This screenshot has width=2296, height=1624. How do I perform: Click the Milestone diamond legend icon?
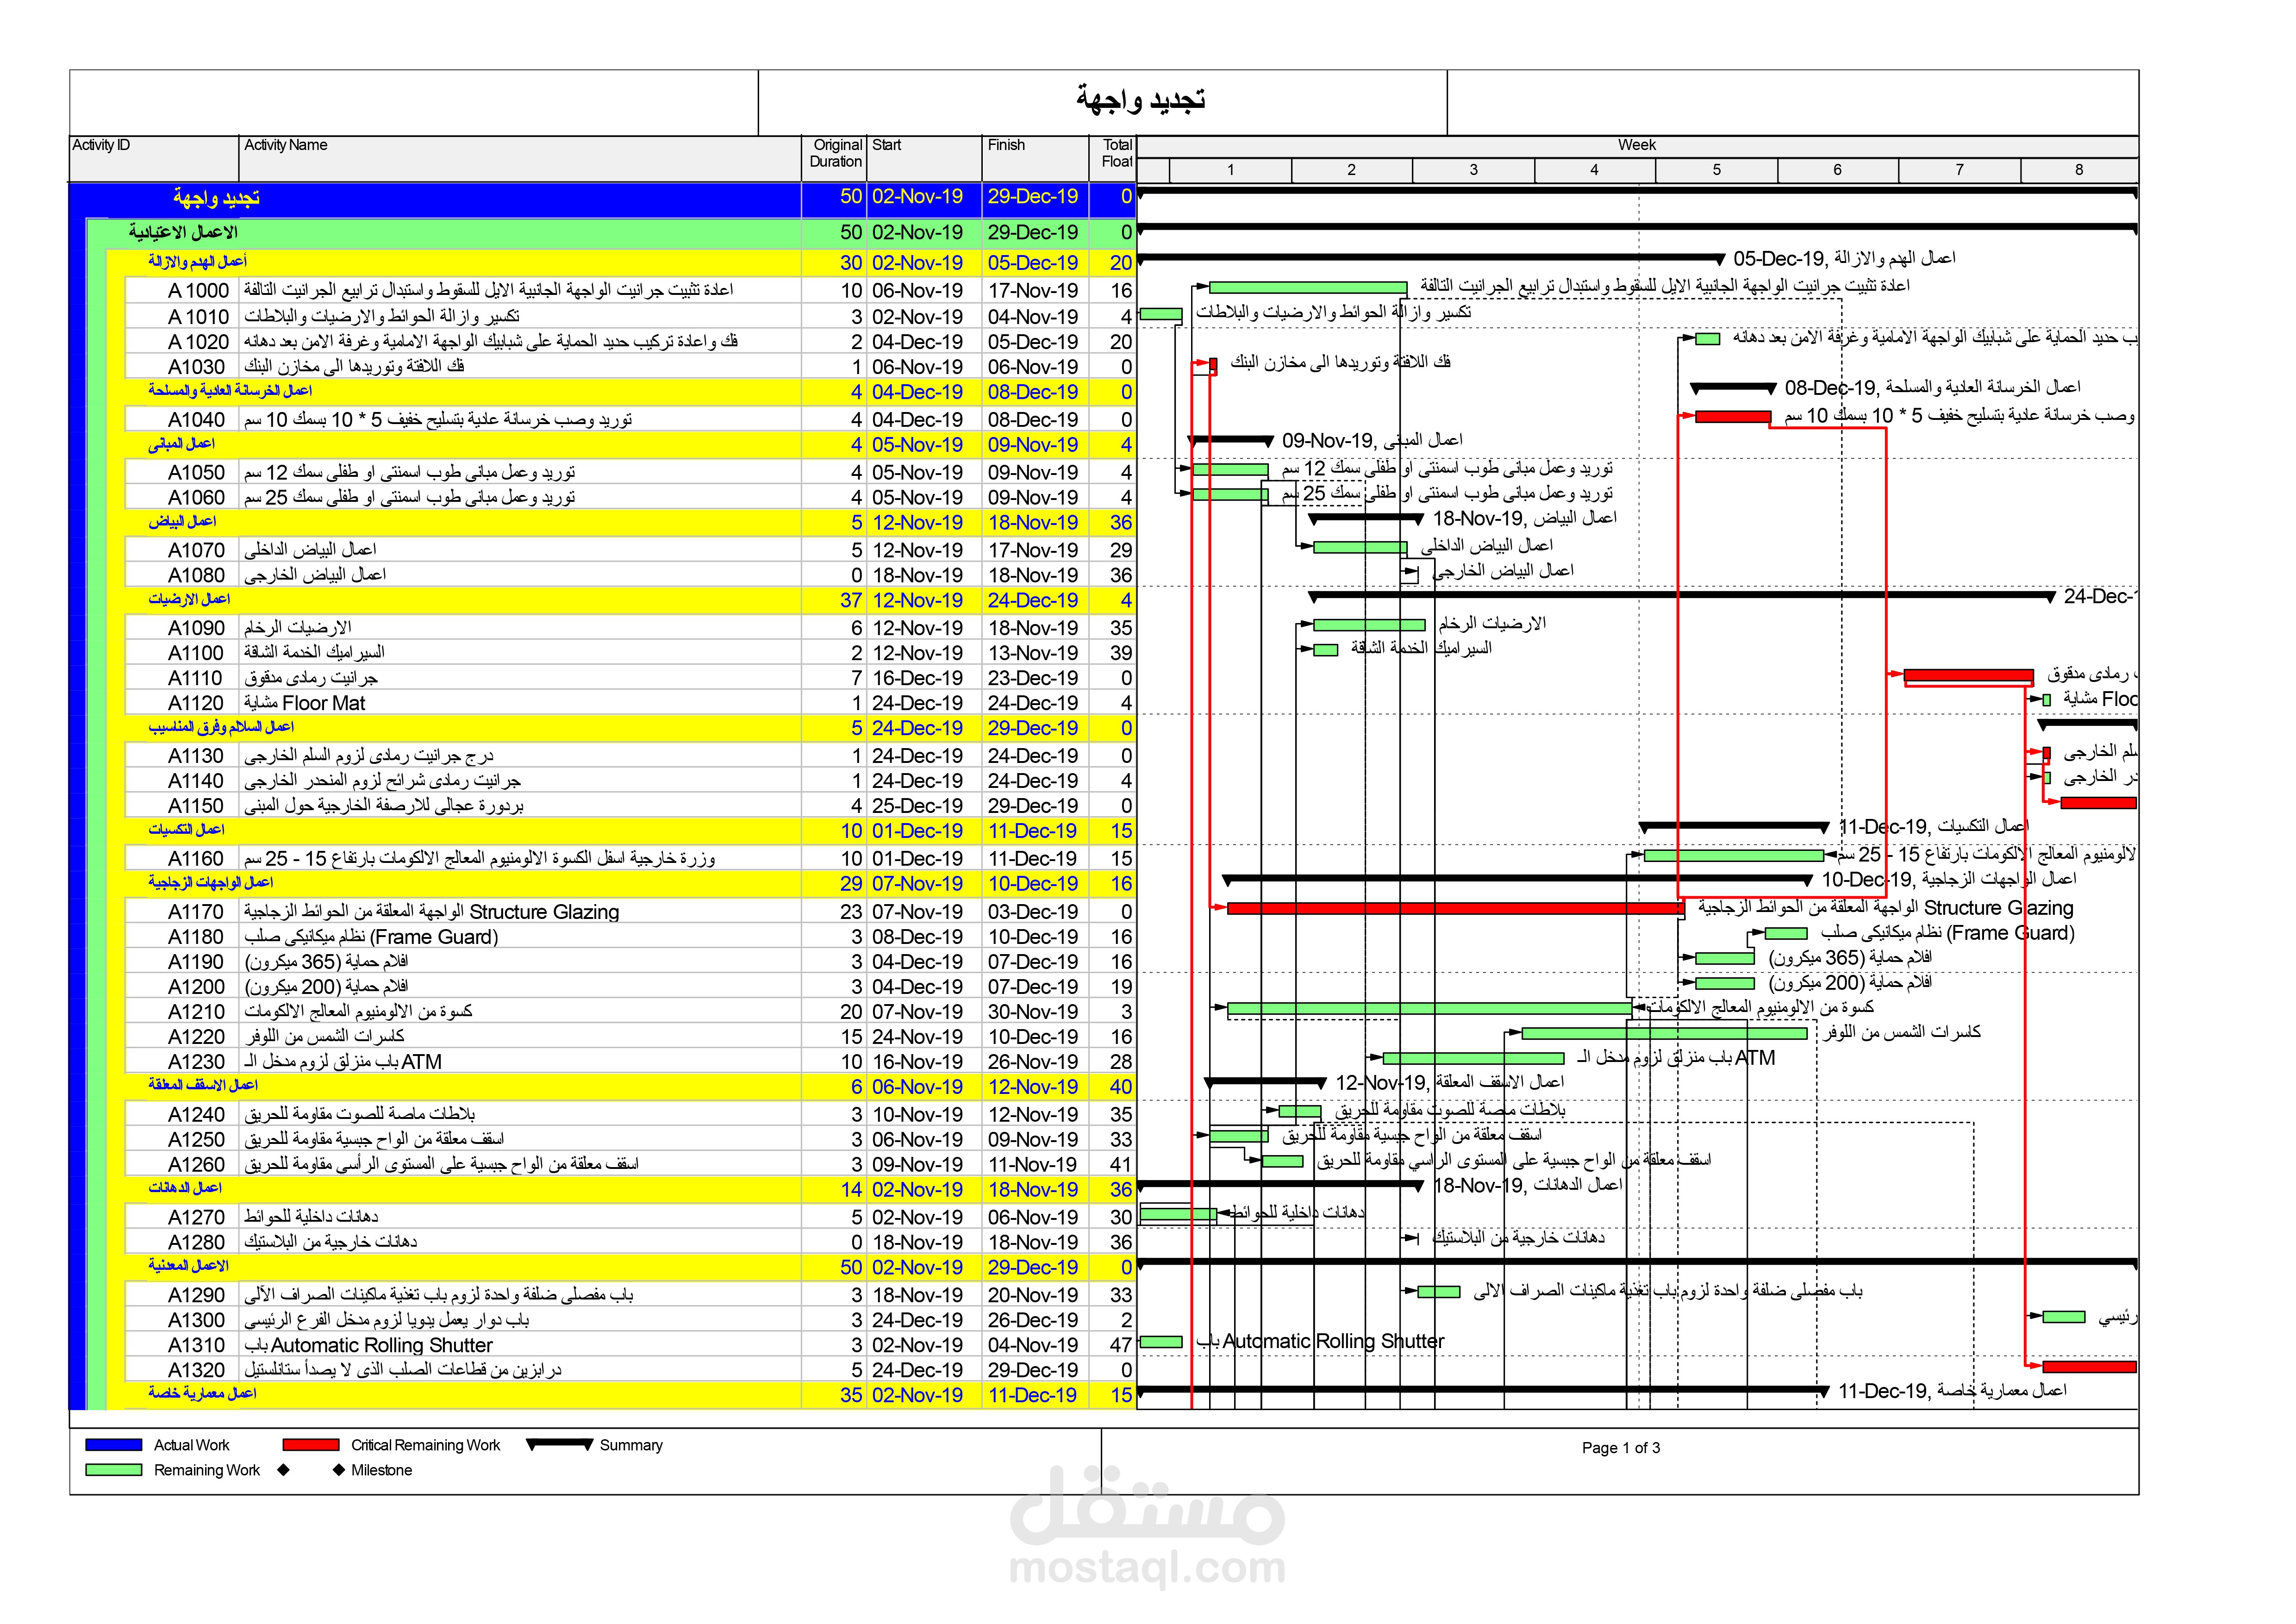[x=339, y=1469]
